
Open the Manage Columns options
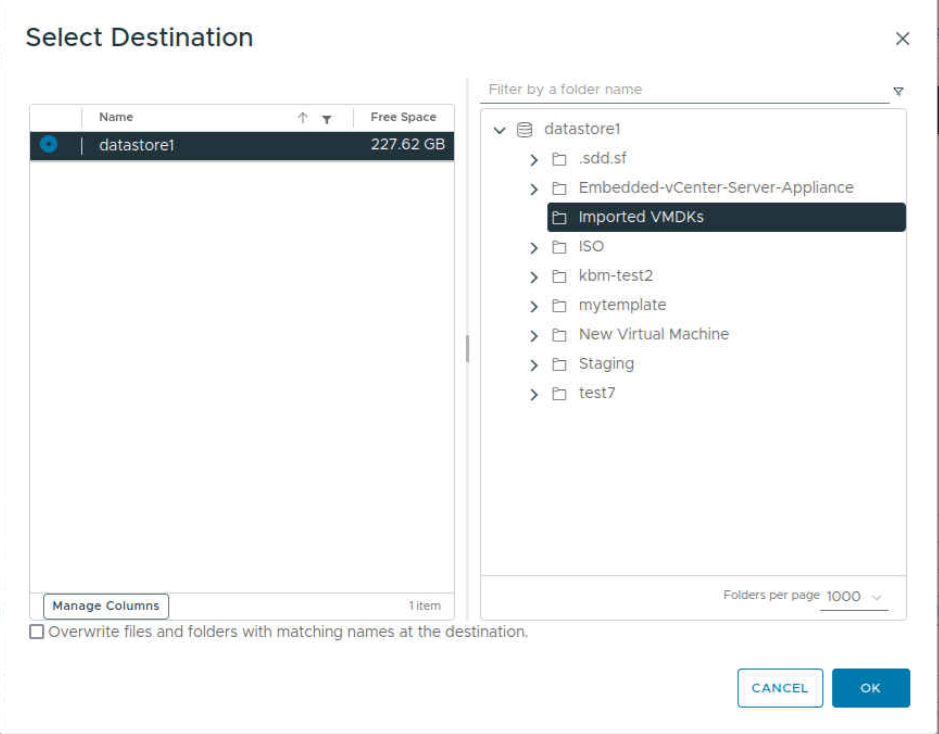tap(106, 606)
